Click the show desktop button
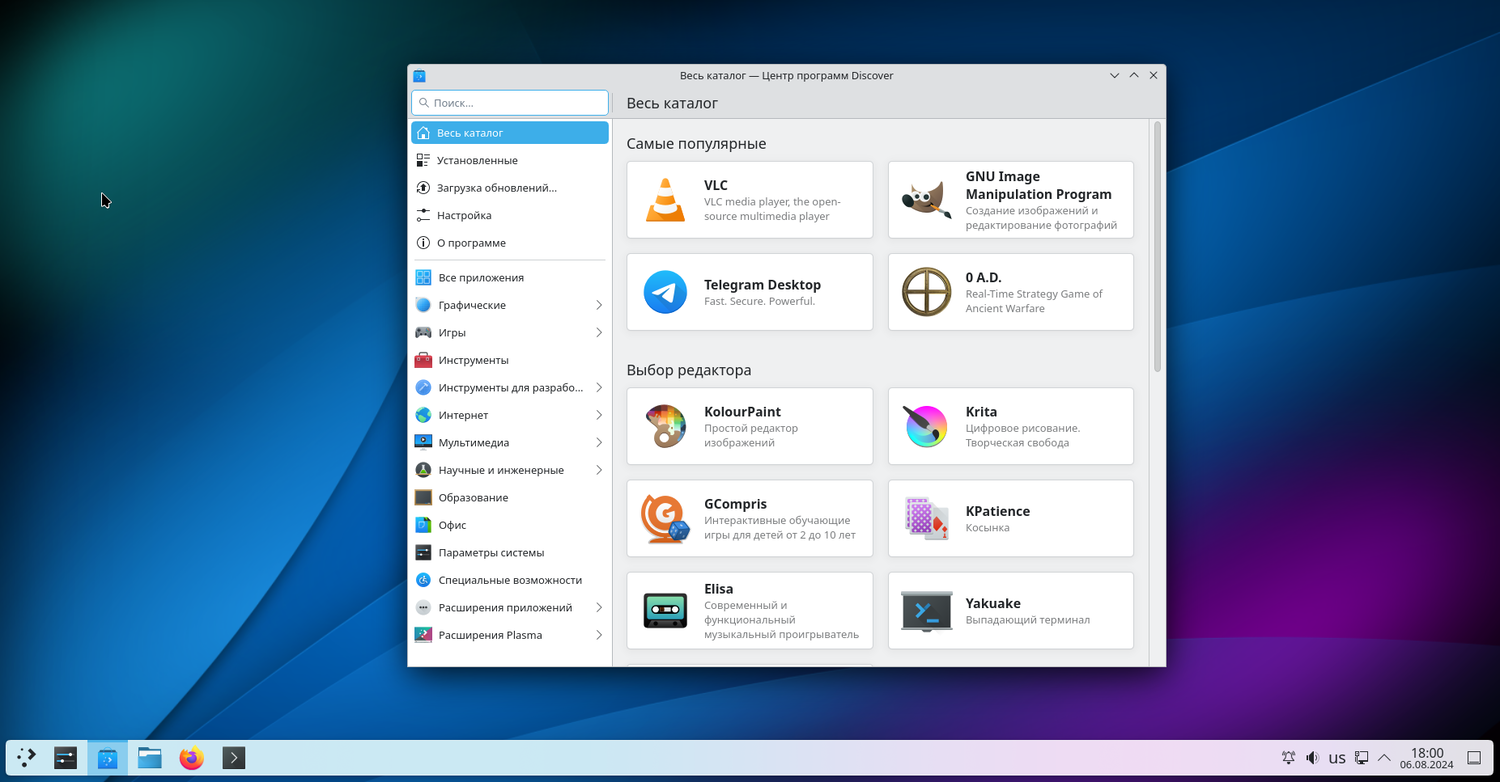 pos(1474,758)
